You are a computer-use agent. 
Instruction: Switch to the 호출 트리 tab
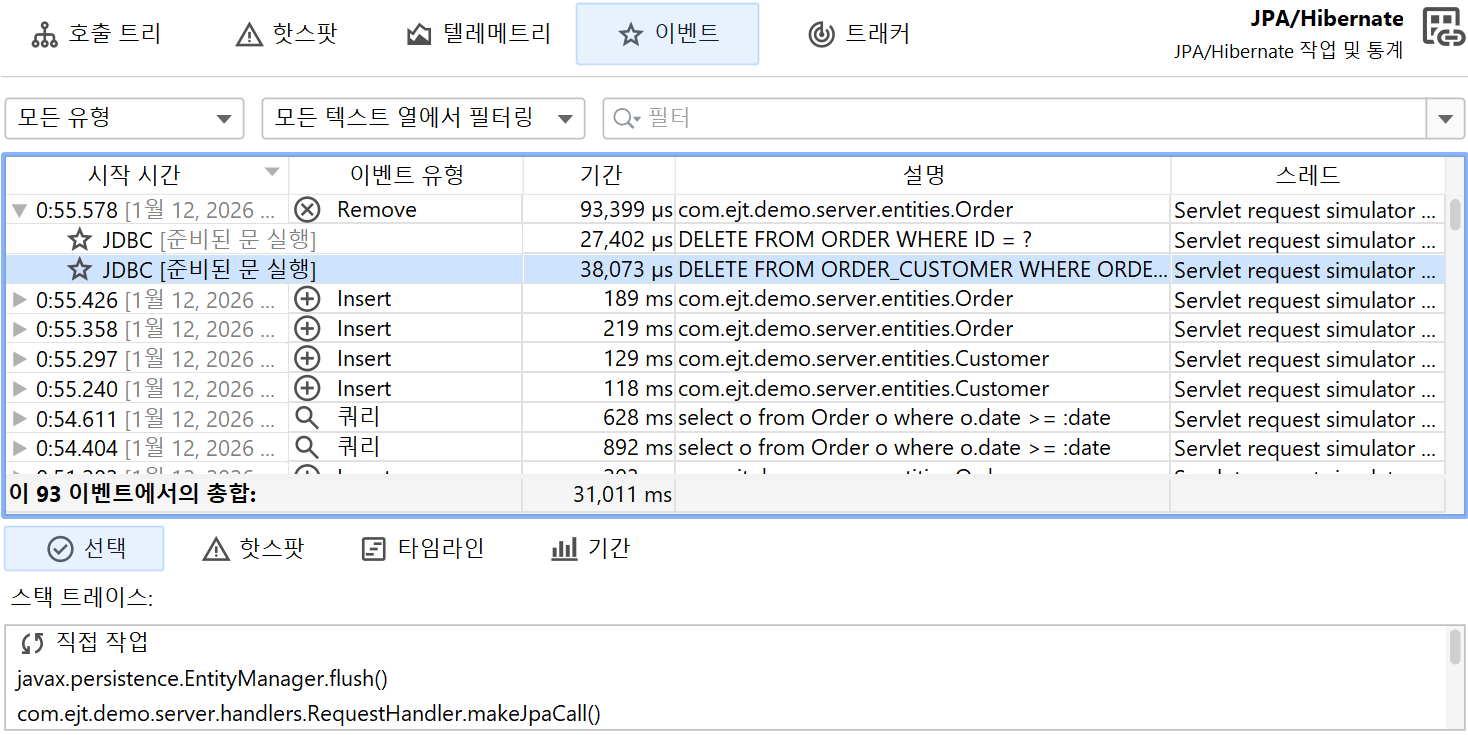click(x=96, y=34)
